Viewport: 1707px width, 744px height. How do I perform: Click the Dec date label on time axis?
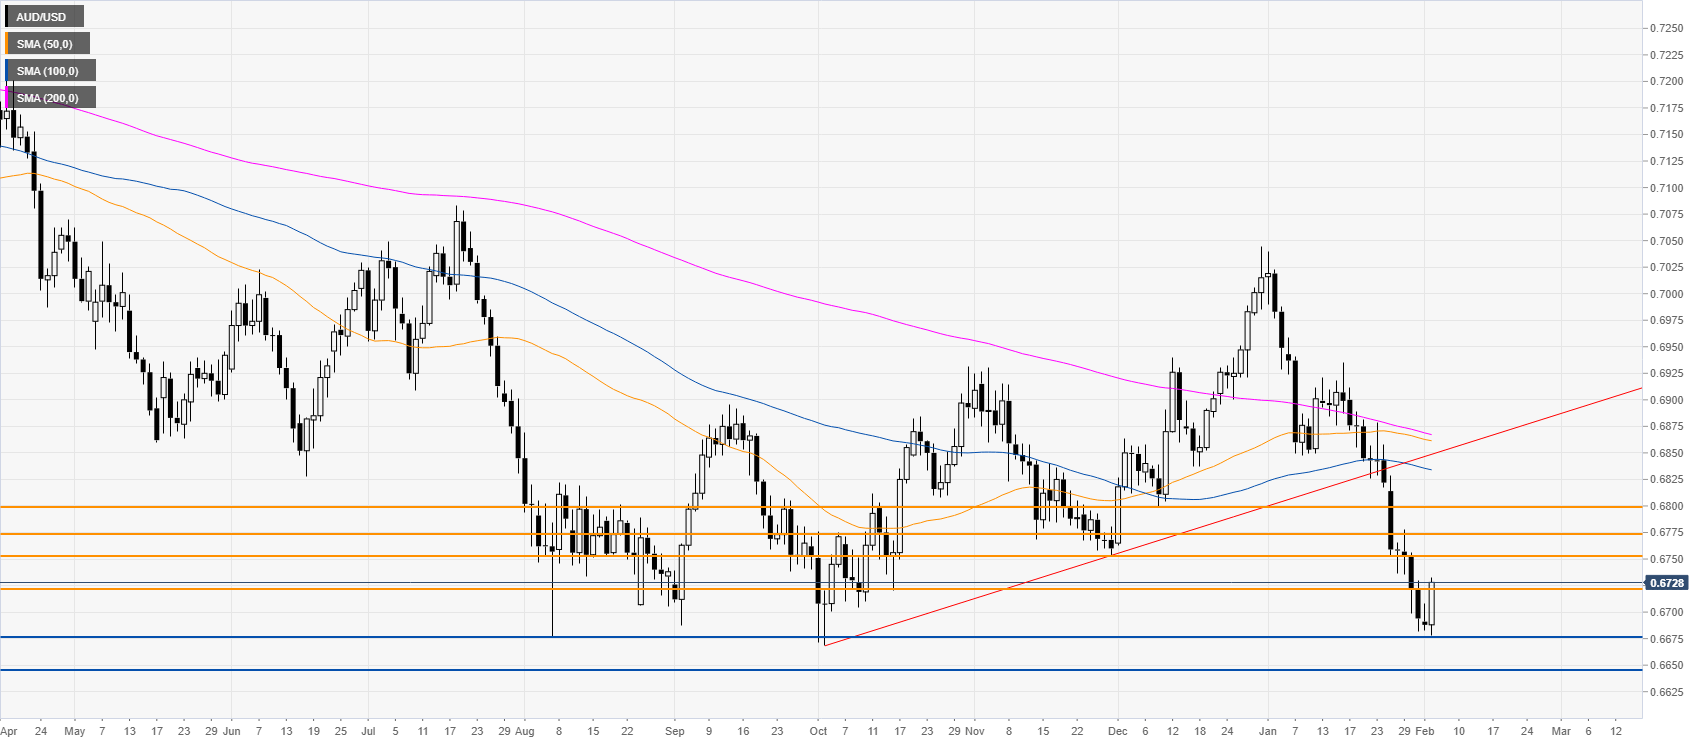pos(1118,731)
